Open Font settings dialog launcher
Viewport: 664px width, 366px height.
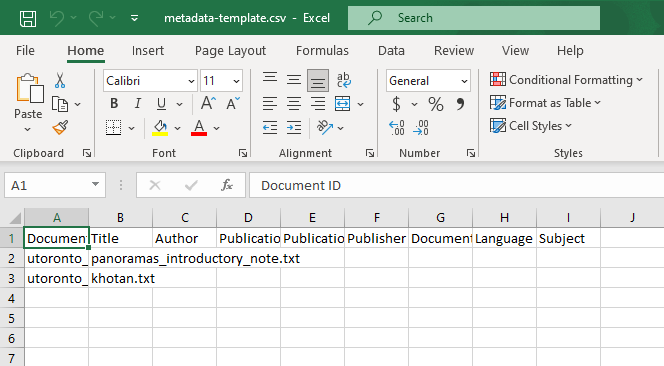click(243, 153)
